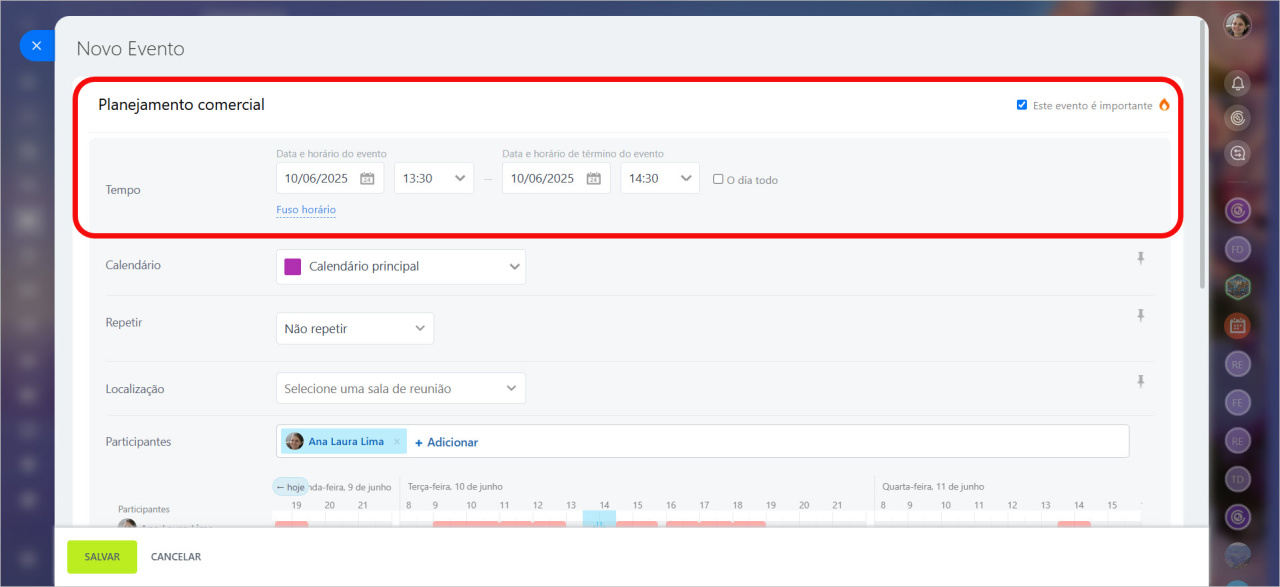The height and width of the screenshot is (587, 1280).
Task: Click the fire icon next to important event
Action: pos(1164,105)
